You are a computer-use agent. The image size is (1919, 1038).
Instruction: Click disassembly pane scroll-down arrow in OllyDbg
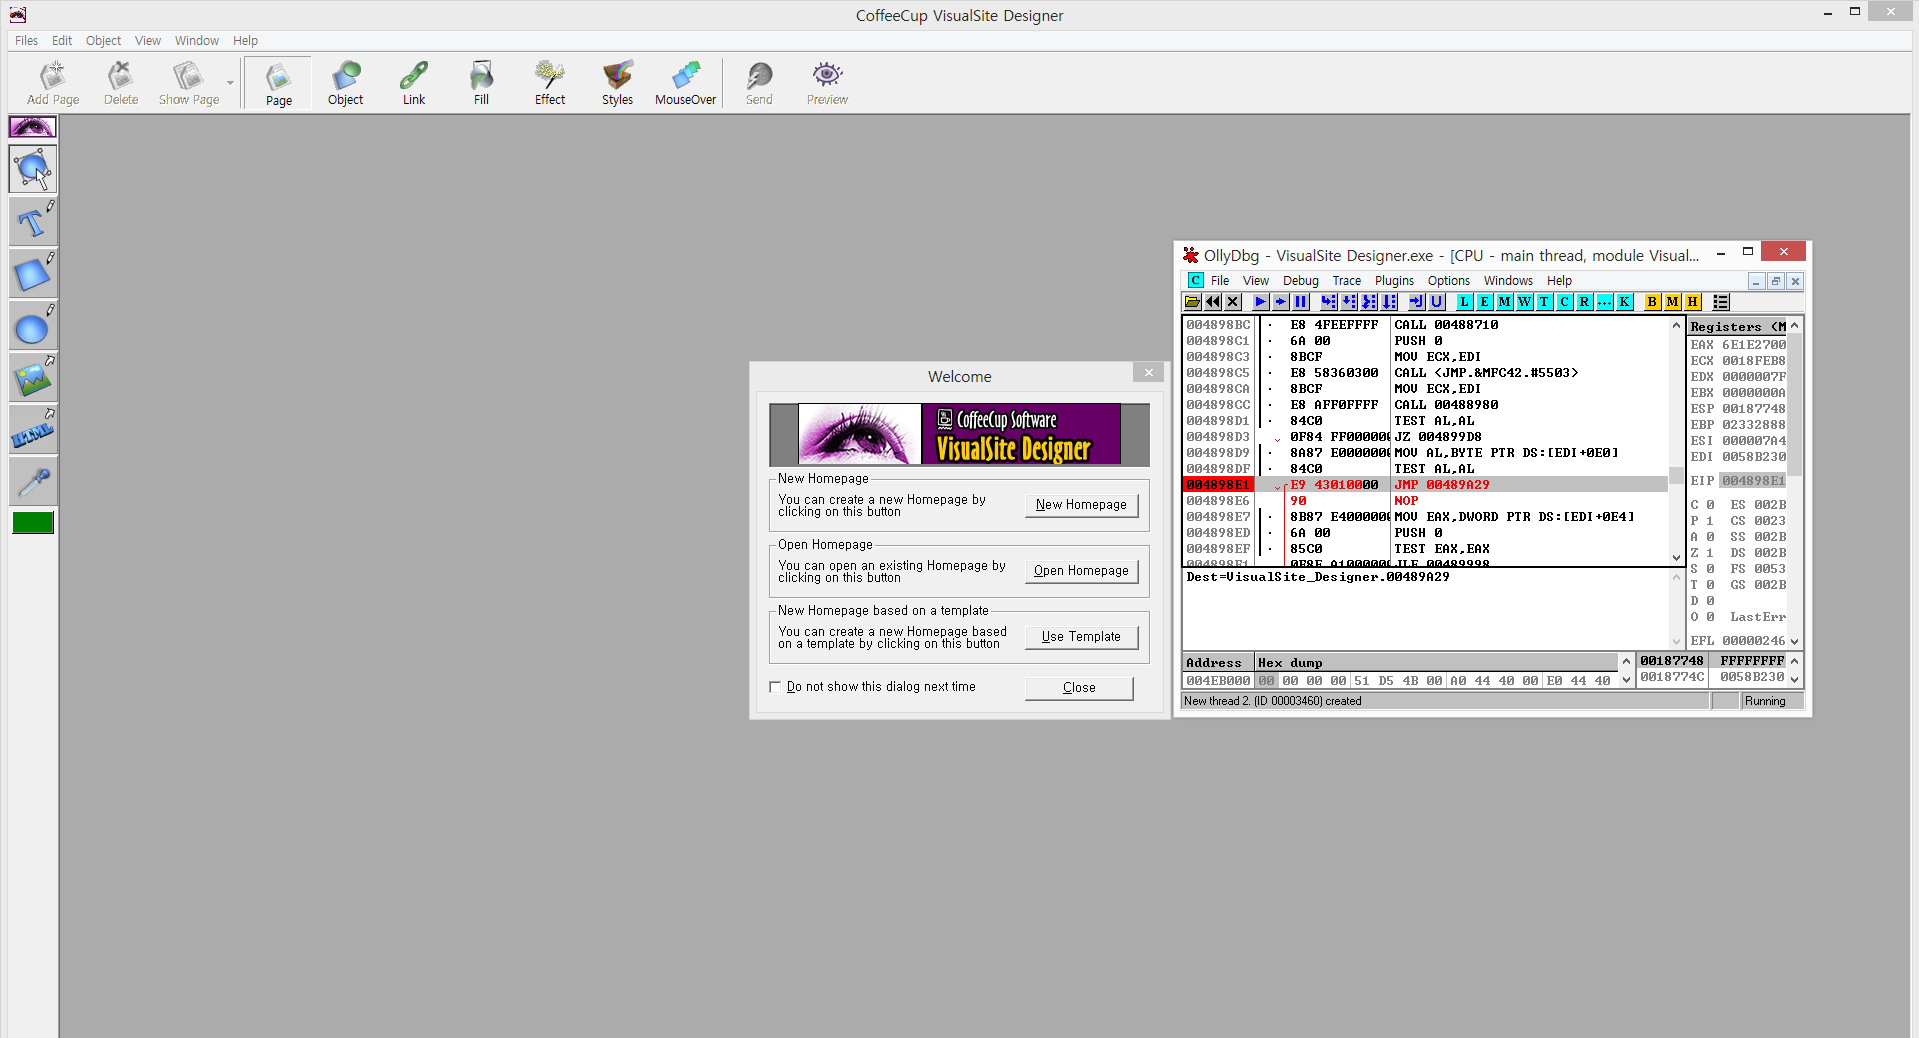pyautogui.click(x=1677, y=558)
